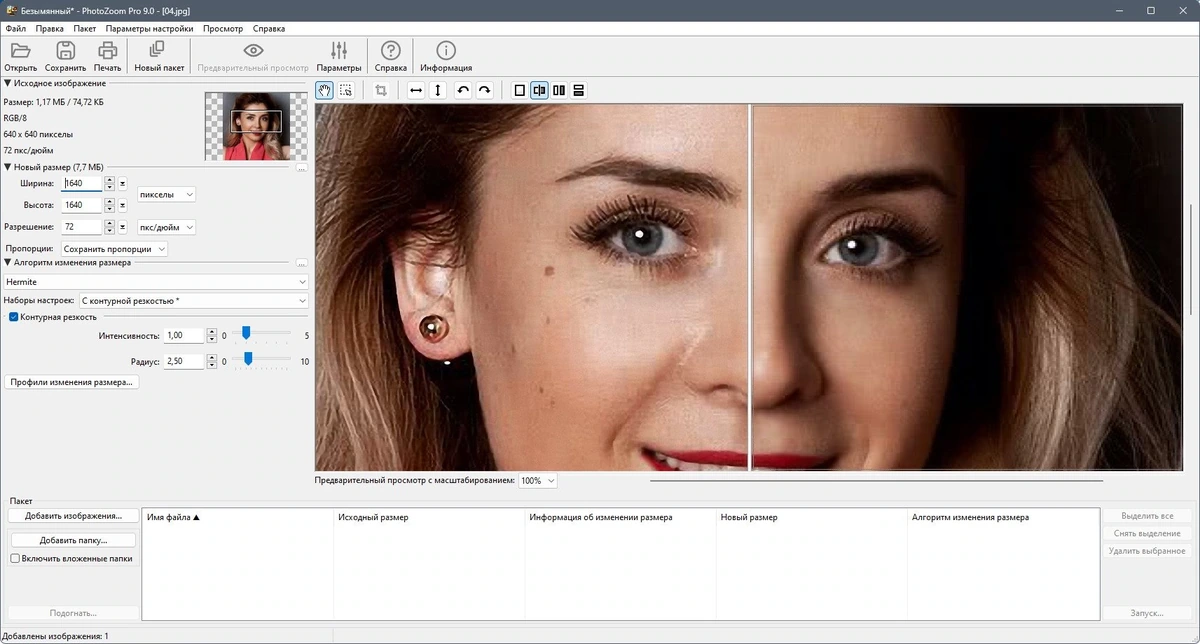Click the Высота height input field

[82, 205]
